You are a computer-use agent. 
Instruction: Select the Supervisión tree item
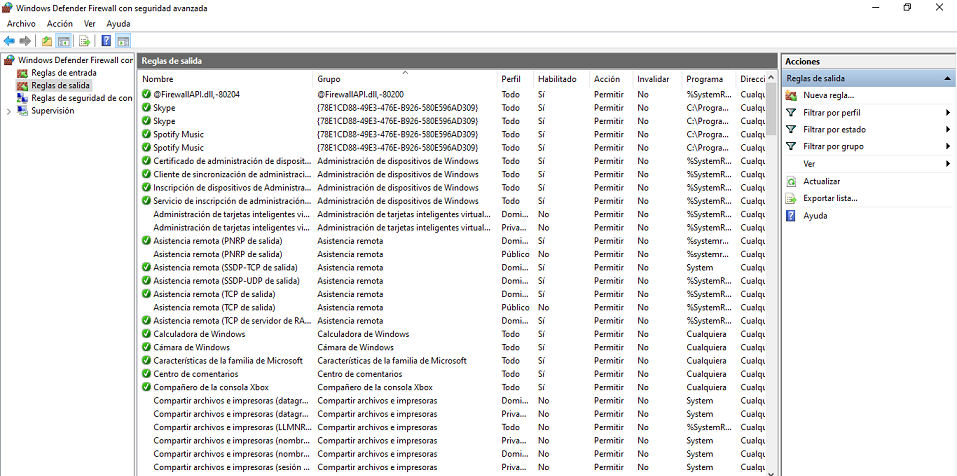click(52, 111)
